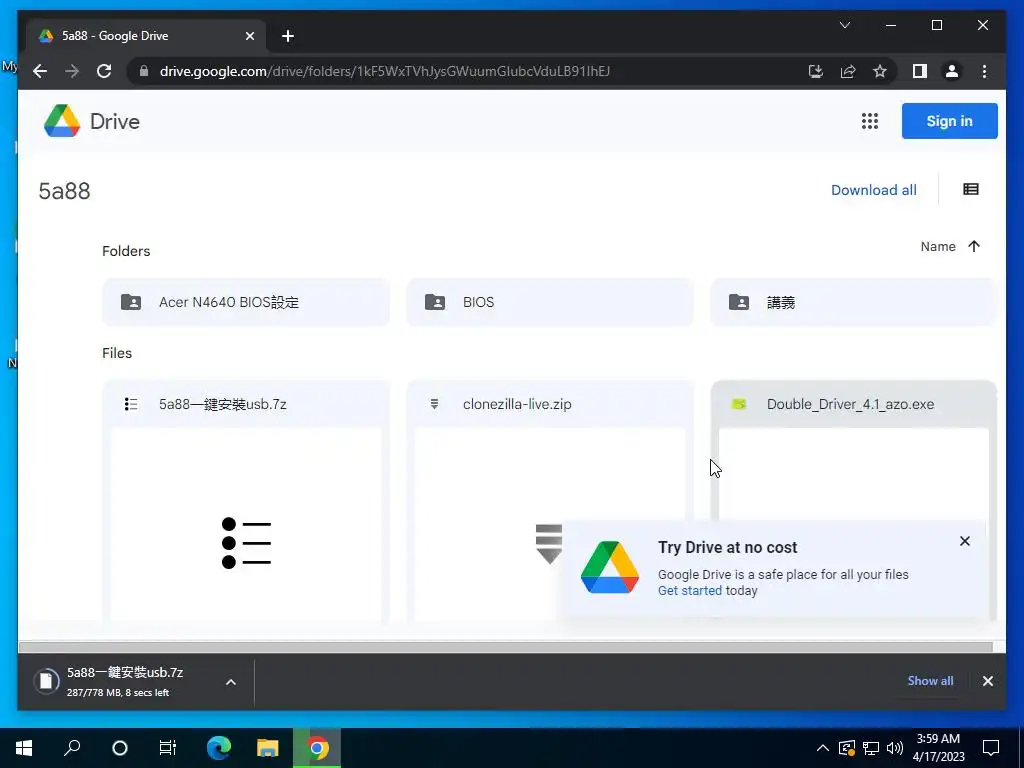1024x768 pixels.
Task: Select file Double_Driver_4.1_azo.exe
Action: [850, 404]
